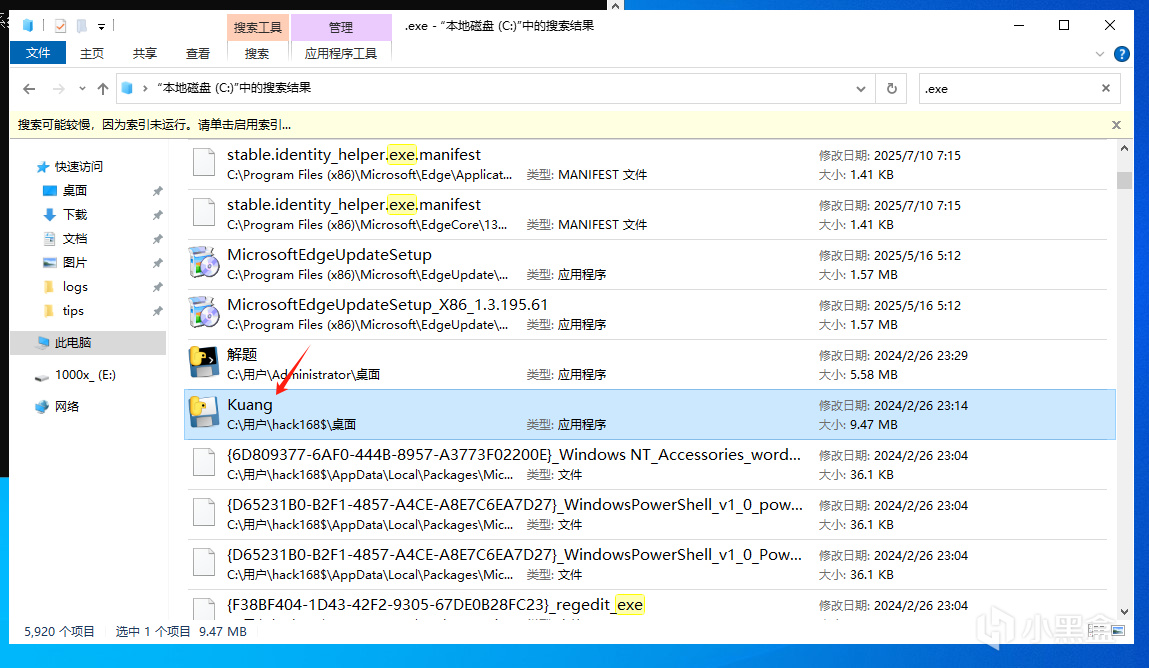Screen dimensions: 1149x668
Task: Select the Edge\Applicat... stable.identity_helper.exe.manifest result
Action: pyautogui.click(x=647, y=164)
